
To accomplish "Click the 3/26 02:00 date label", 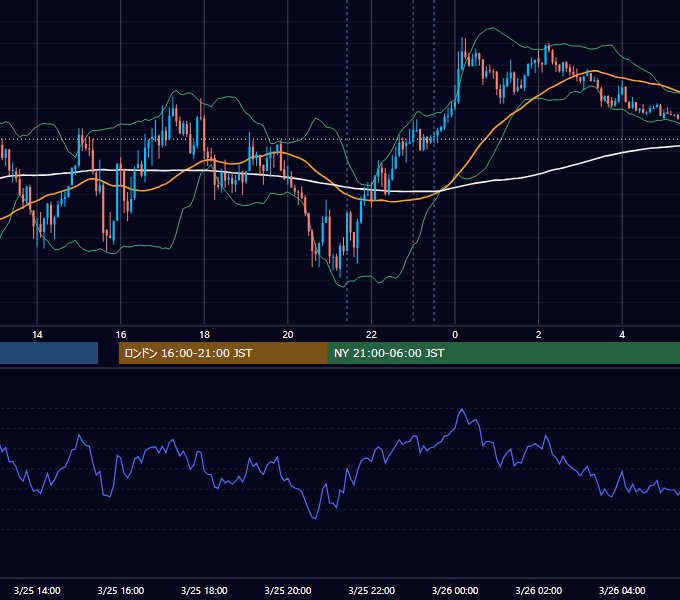I will click(539, 590).
